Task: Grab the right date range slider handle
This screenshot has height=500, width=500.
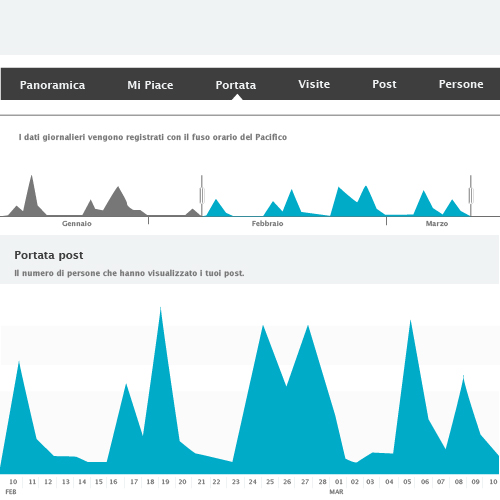Action: (x=471, y=196)
